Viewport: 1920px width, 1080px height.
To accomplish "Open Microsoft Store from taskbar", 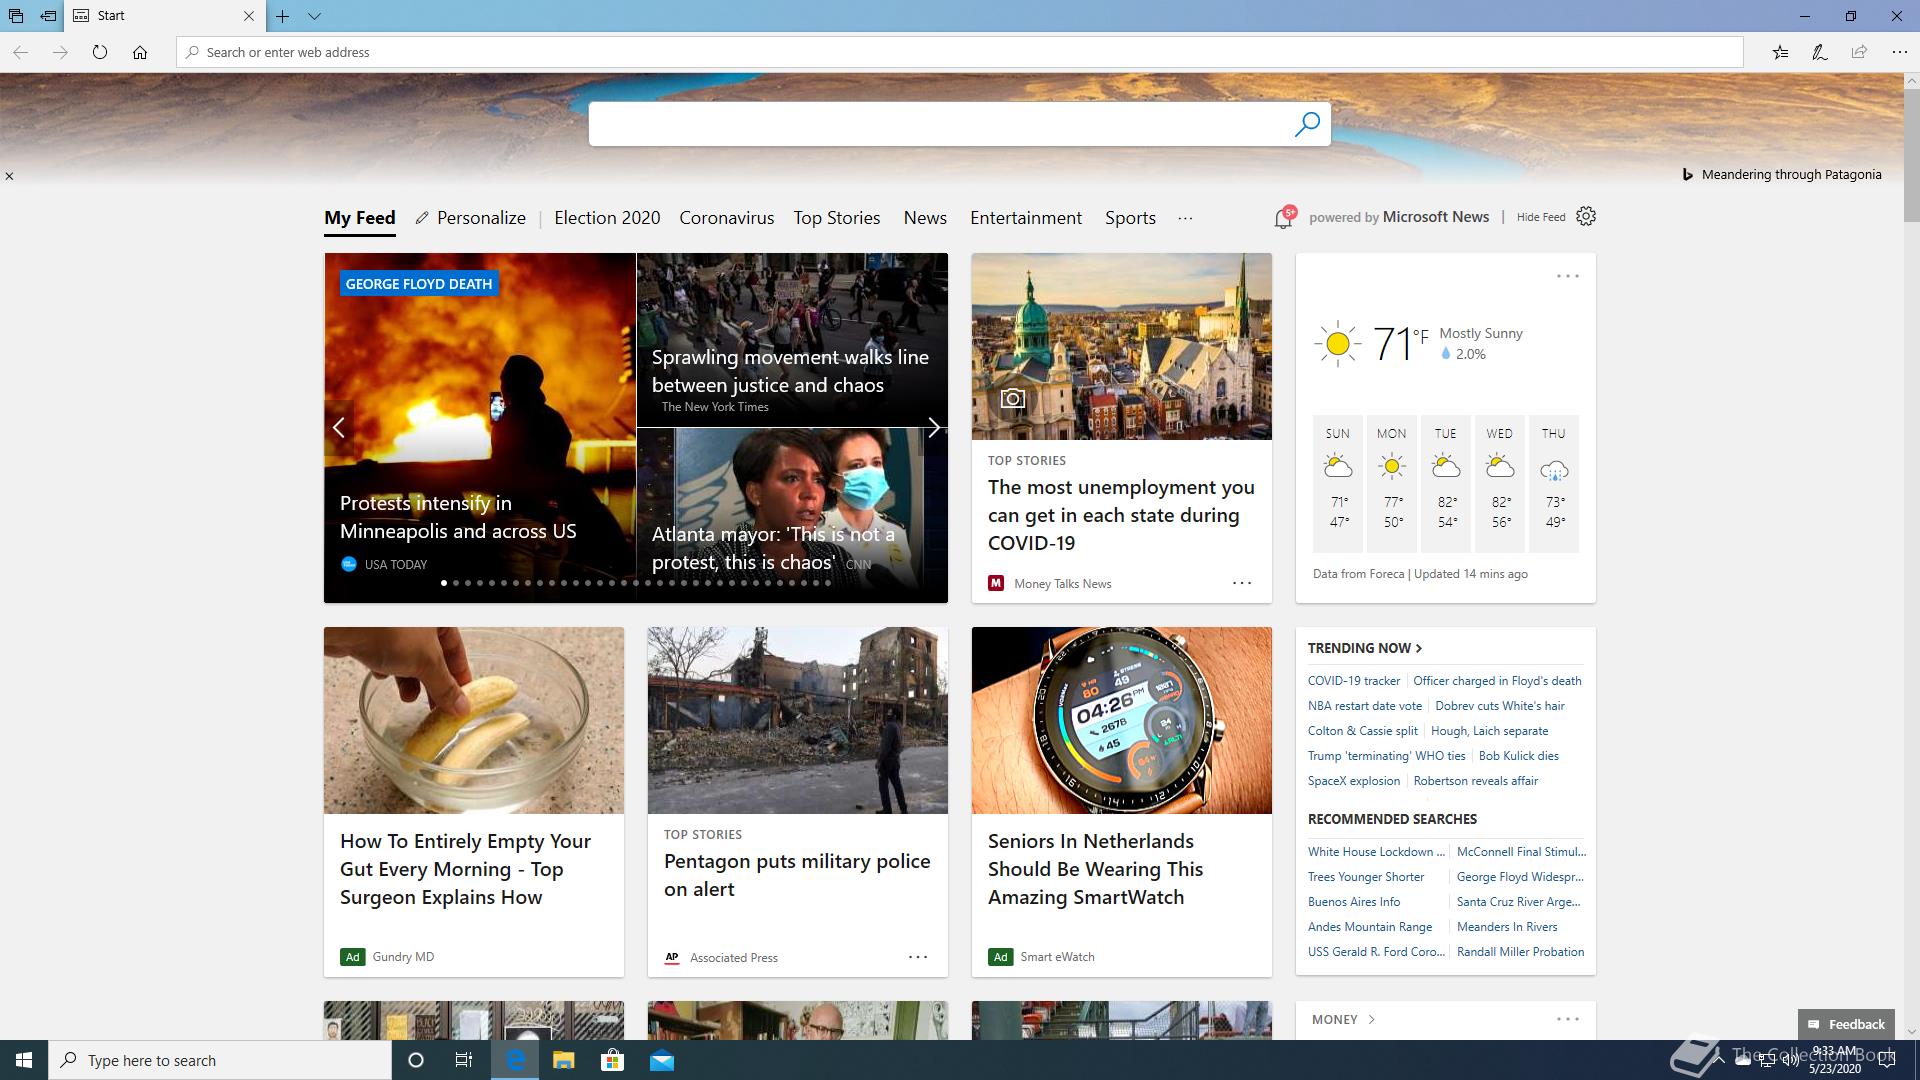I will pyautogui.click(x=612, y=1060).
